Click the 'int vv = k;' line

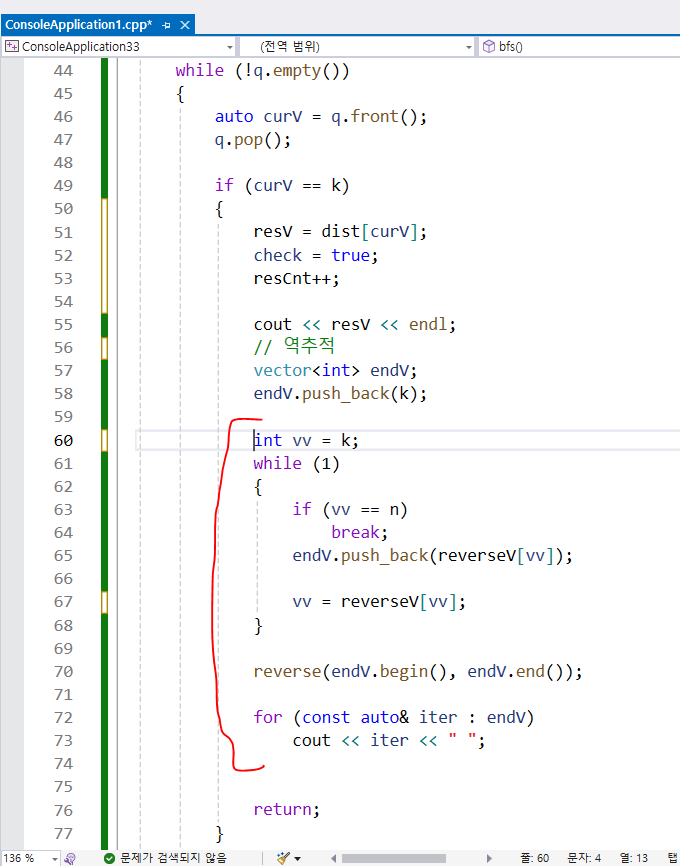coord(306,441)
